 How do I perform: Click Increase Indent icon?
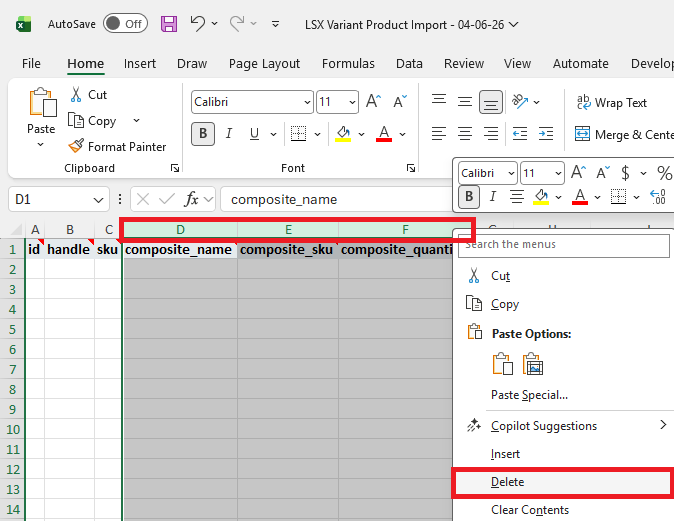tap(546, 134)
